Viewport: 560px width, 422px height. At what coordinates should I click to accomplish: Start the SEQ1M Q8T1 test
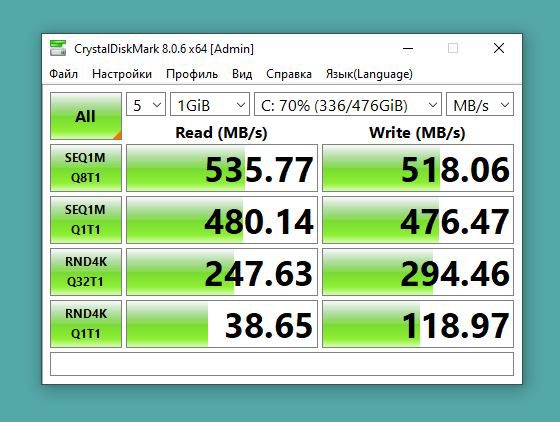coord(86,168)
